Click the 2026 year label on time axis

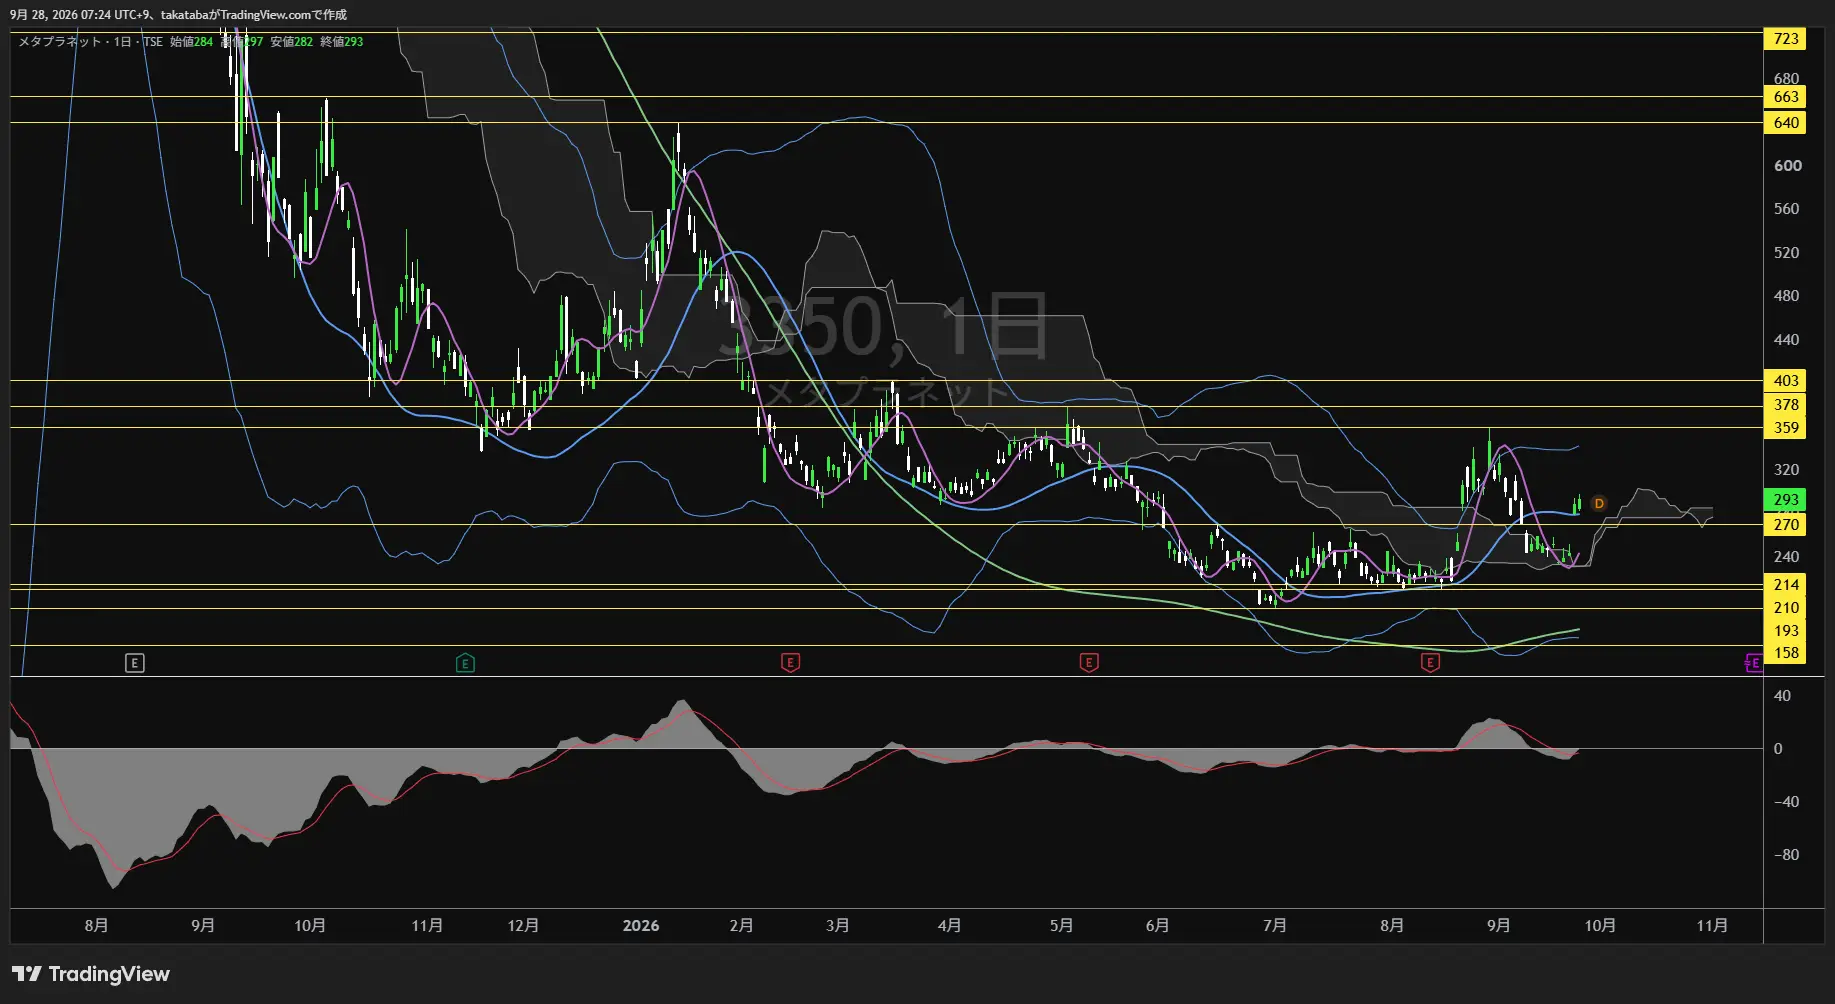[x=641, y=925]
